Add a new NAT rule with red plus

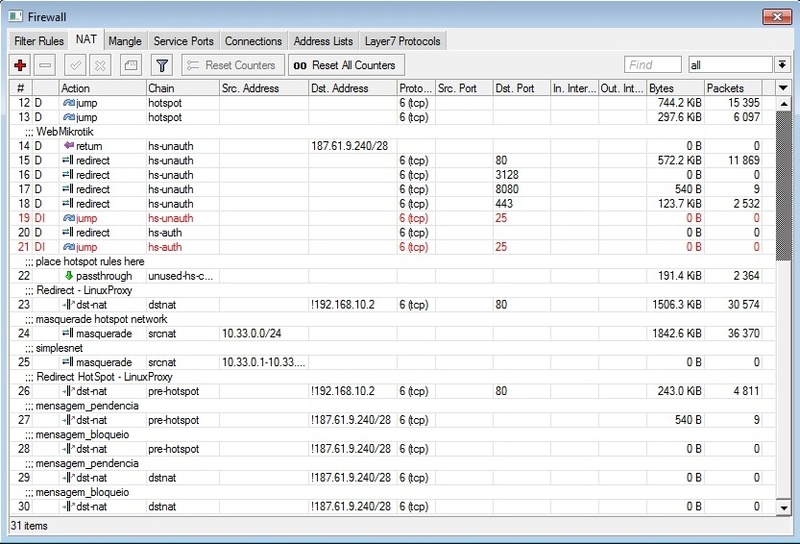tap(20, 65)
